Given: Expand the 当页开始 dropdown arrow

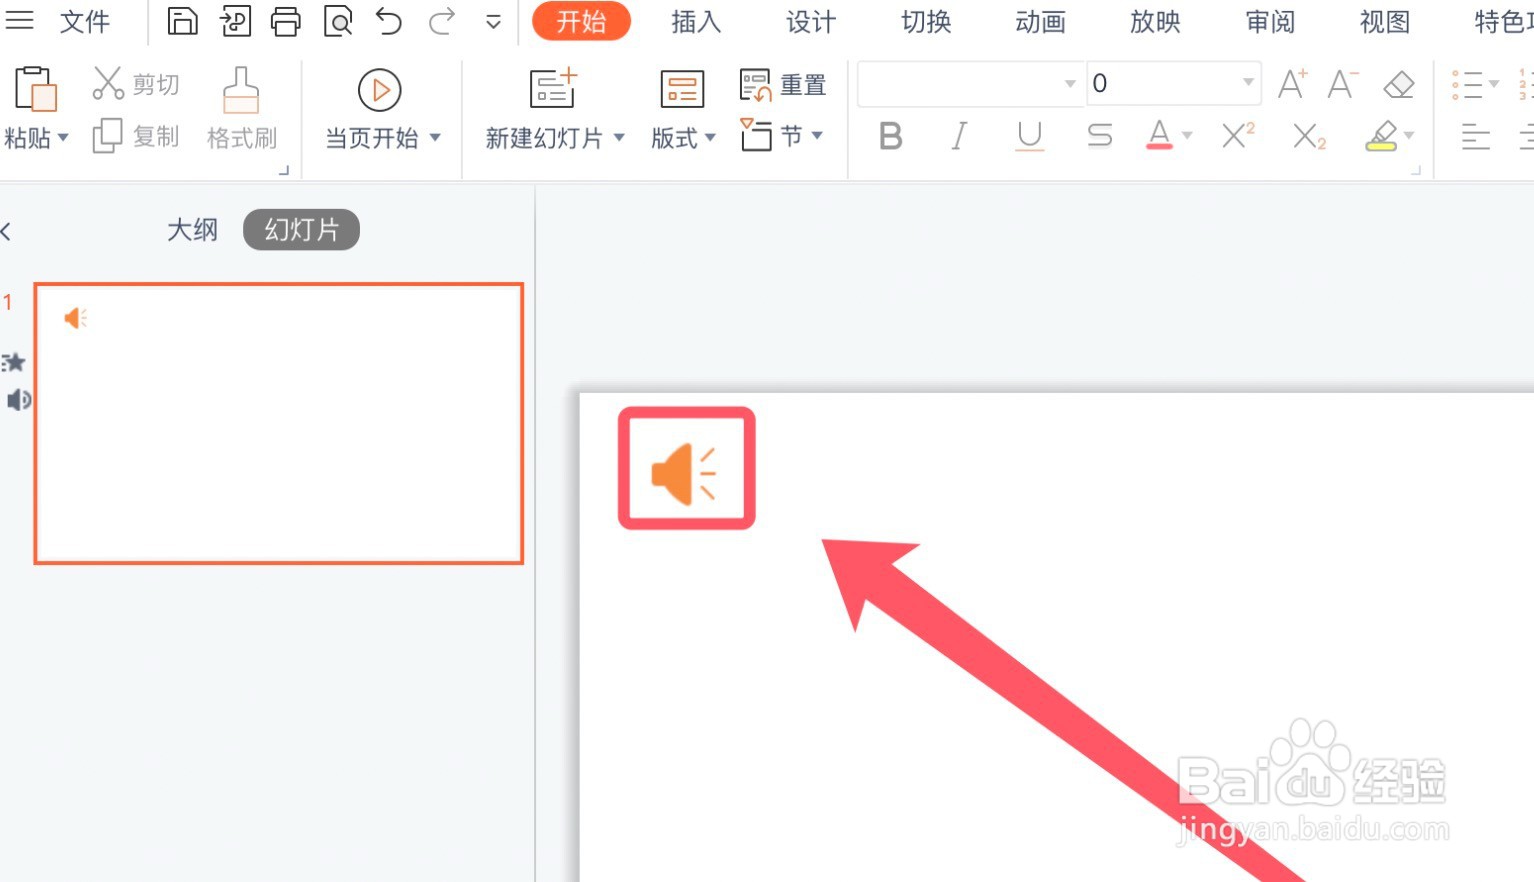Looking at the screenshot, I should 435,137.
